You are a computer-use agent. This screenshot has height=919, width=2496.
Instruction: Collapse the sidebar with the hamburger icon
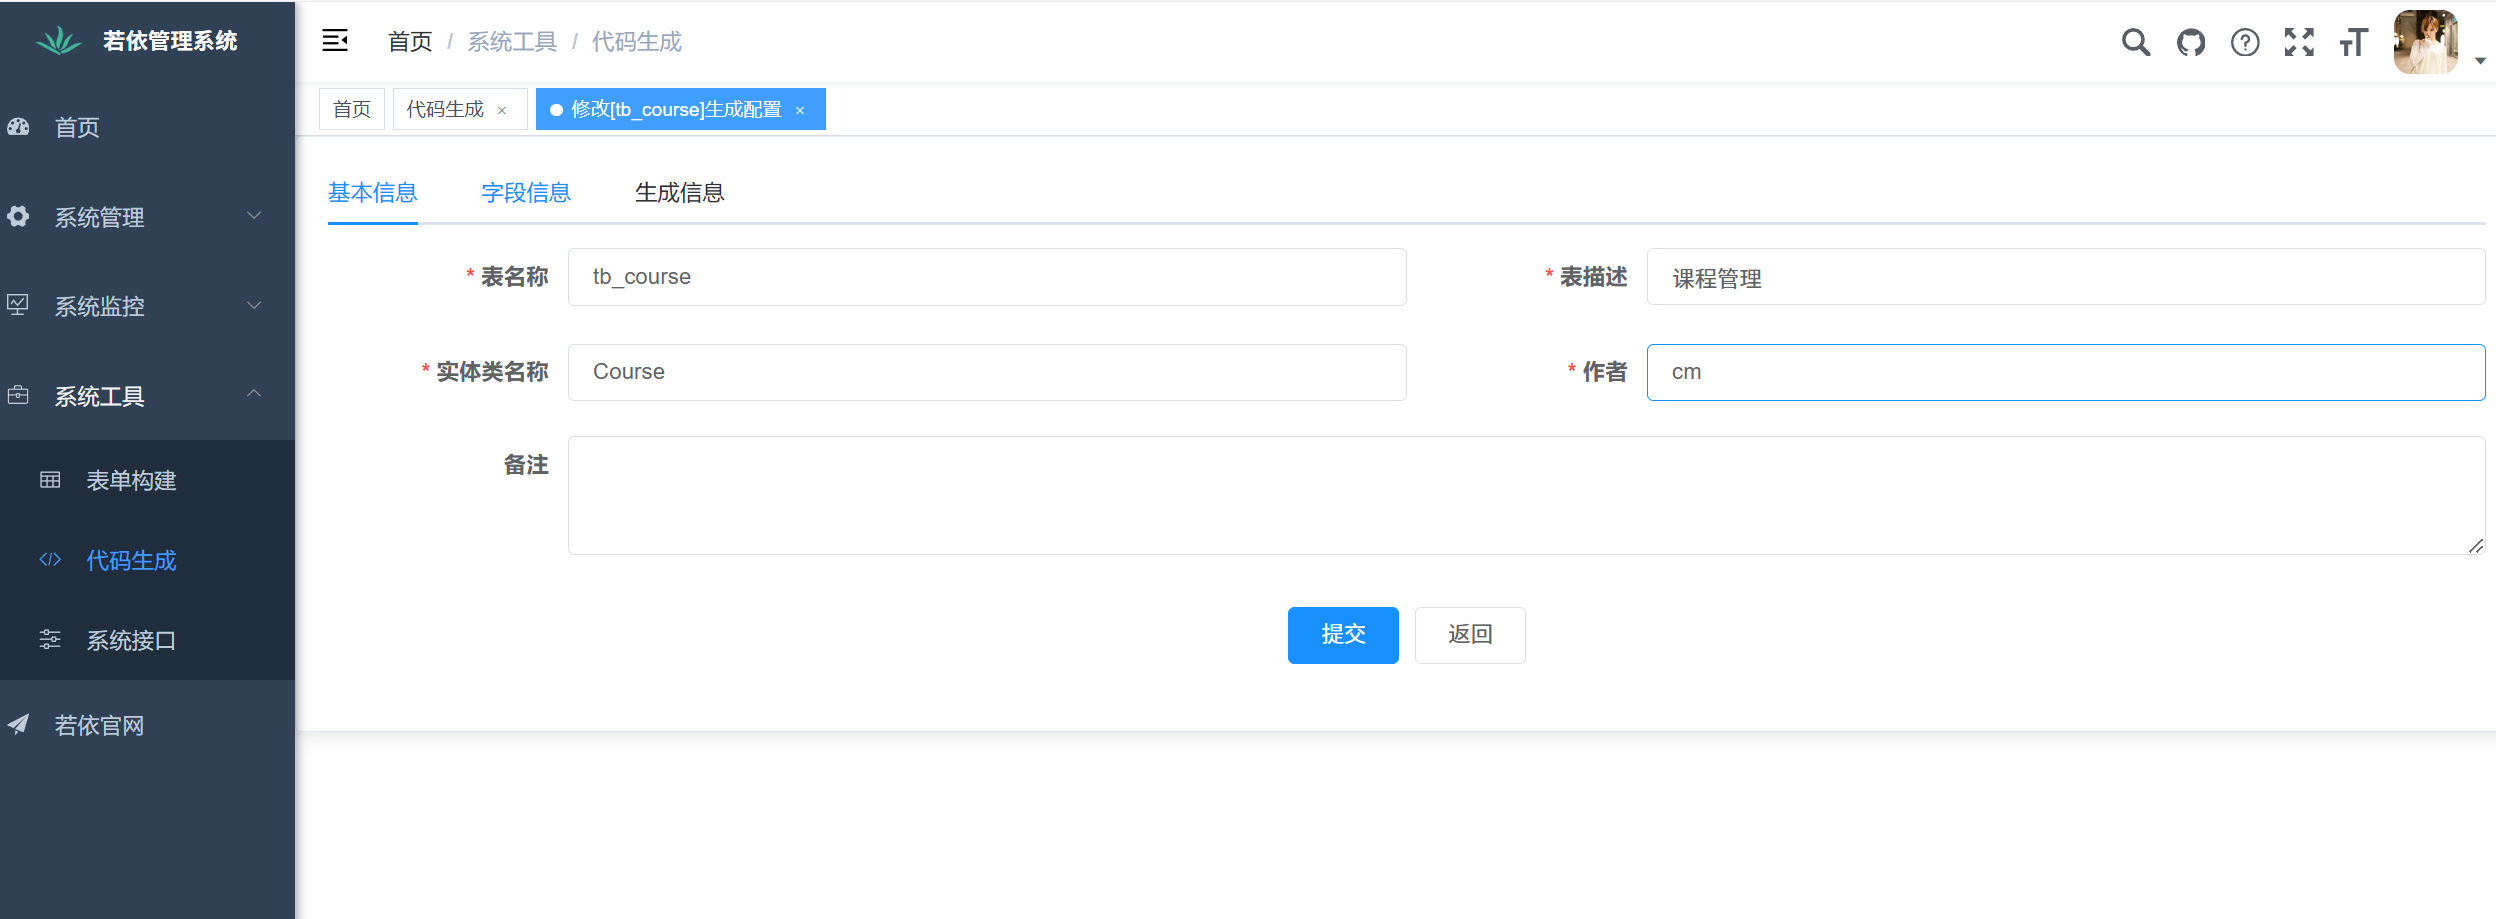tap(336, 41)
